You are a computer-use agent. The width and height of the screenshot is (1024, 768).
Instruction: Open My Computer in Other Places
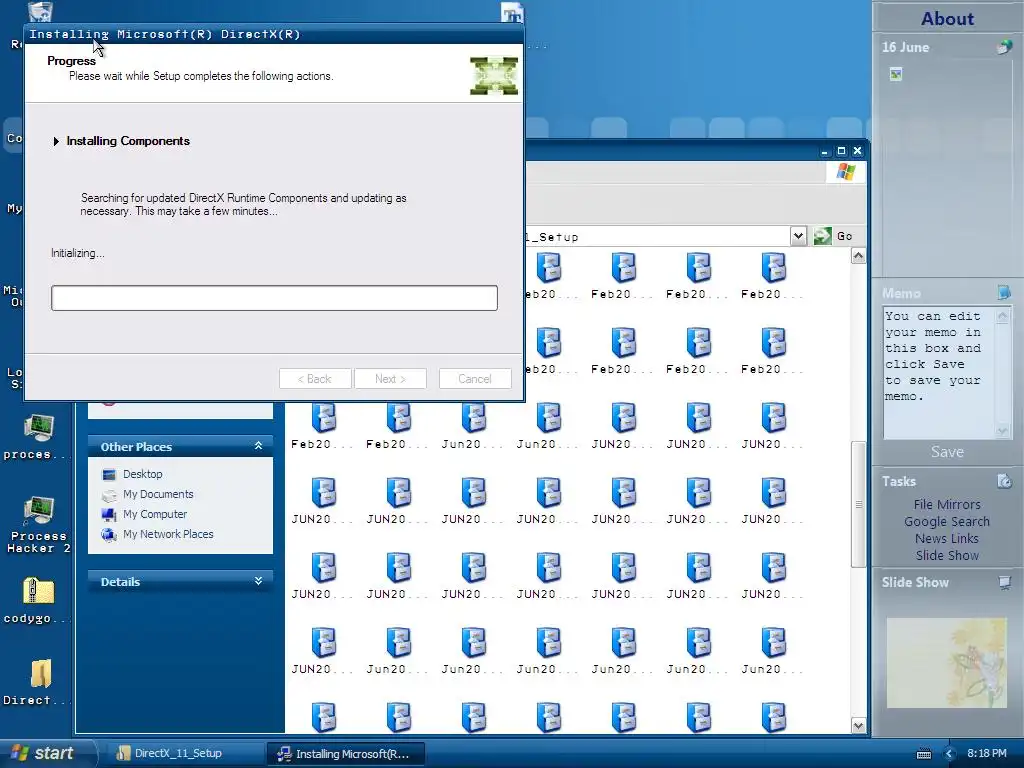point(155,514)
